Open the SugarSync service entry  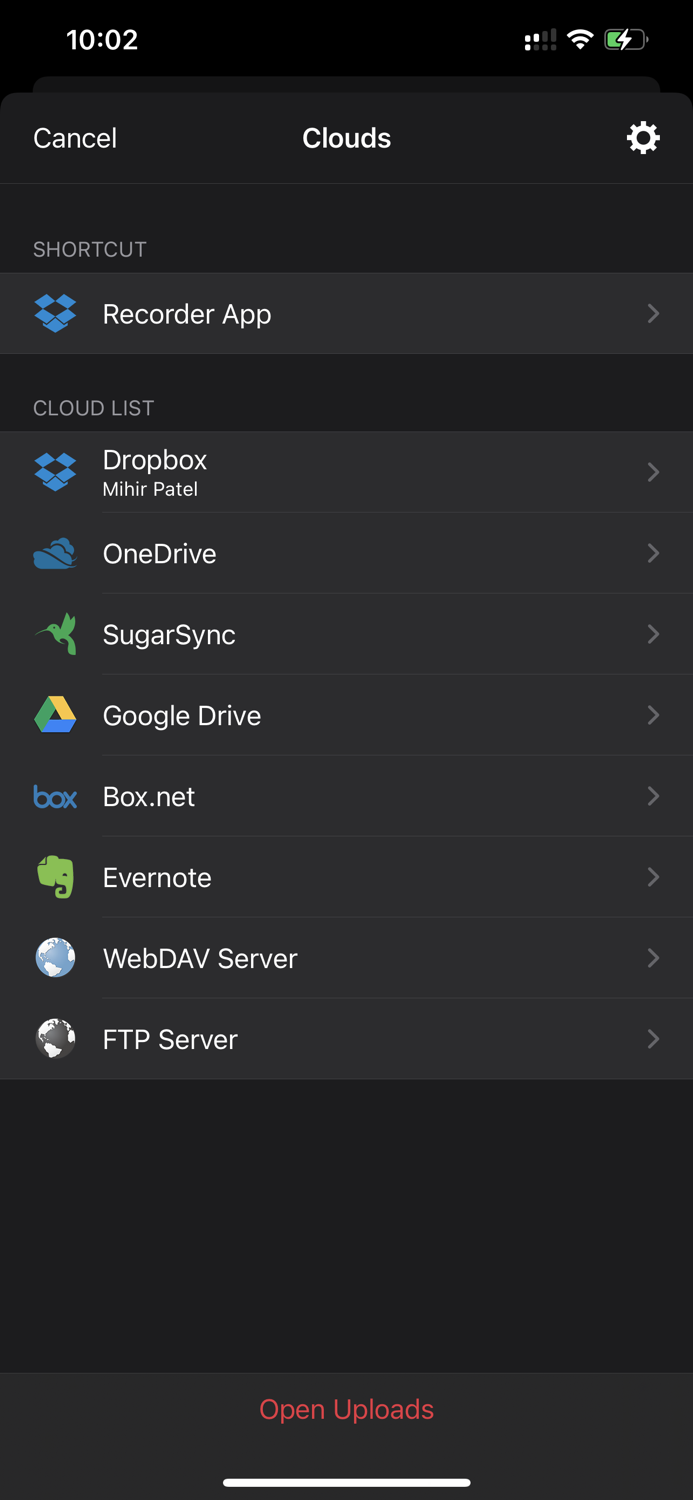347,634
